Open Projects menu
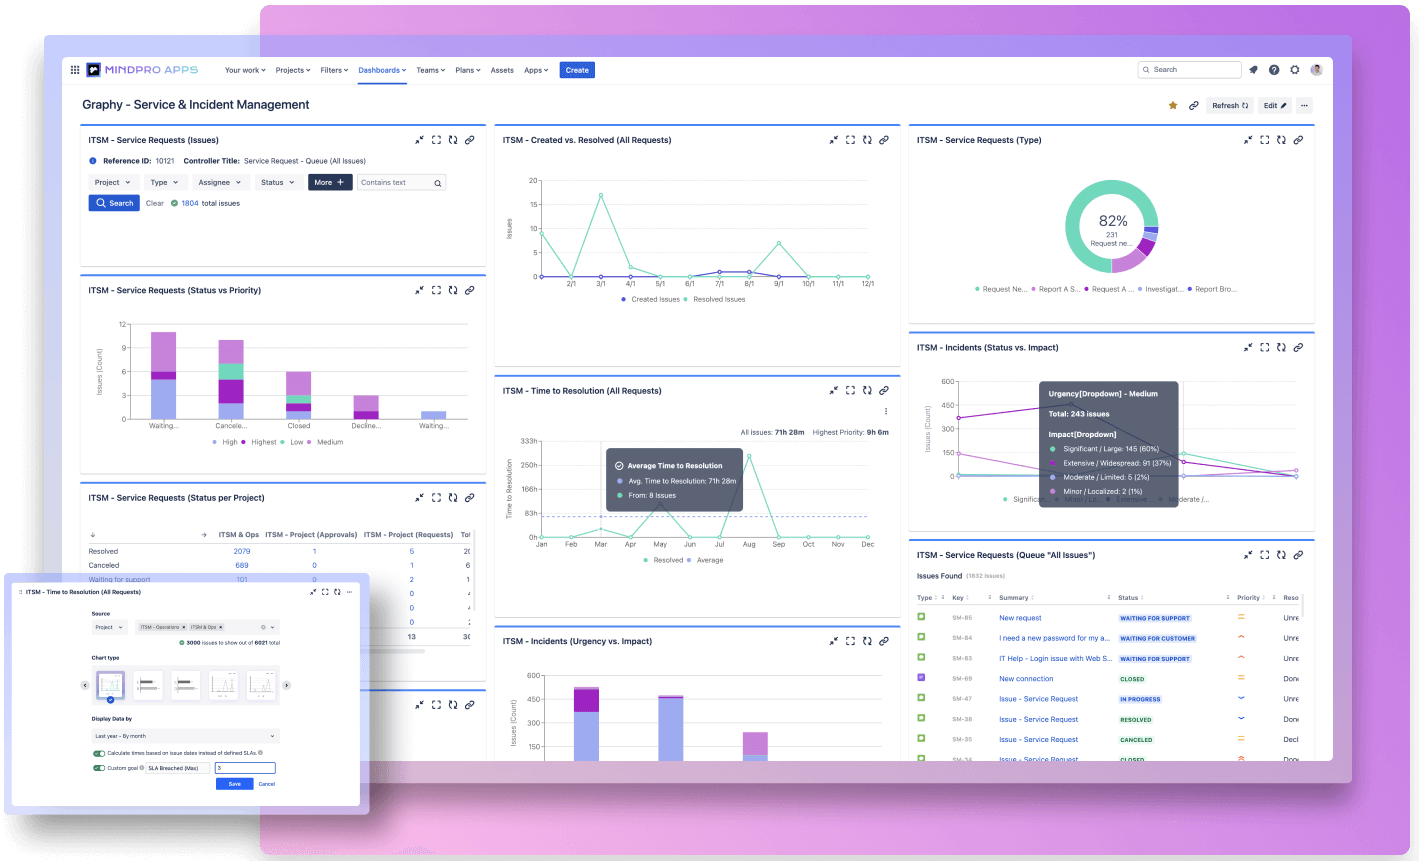The height and width of the screenshot is (861, 1419). [291, 70]
